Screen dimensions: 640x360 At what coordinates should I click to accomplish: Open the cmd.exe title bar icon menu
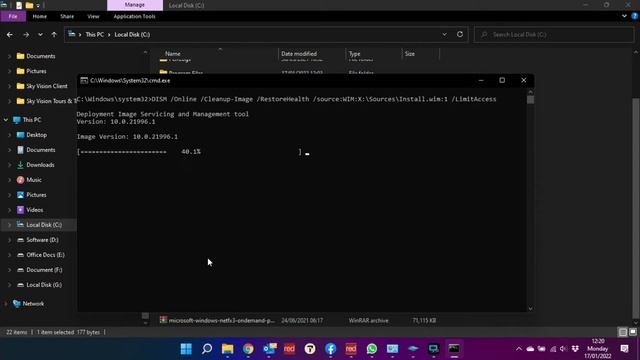coord(84,80)
